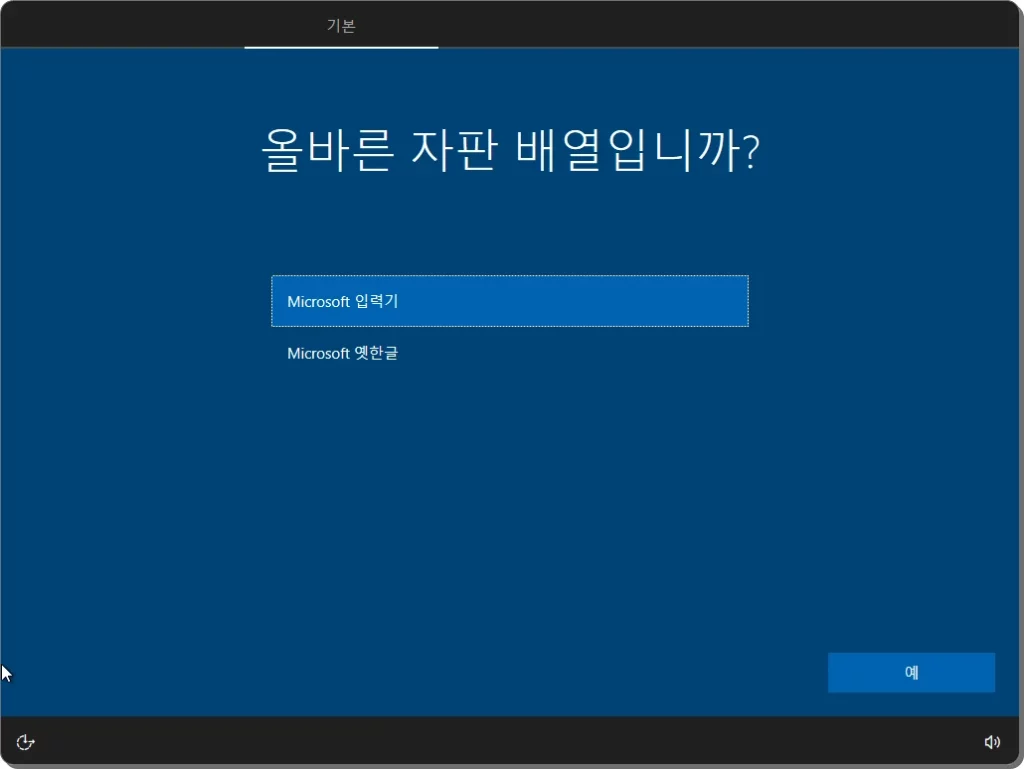1024x769 pixels.
Task: Choose Microsoft 옛한글 from the layout list
Action: (509, 353)
